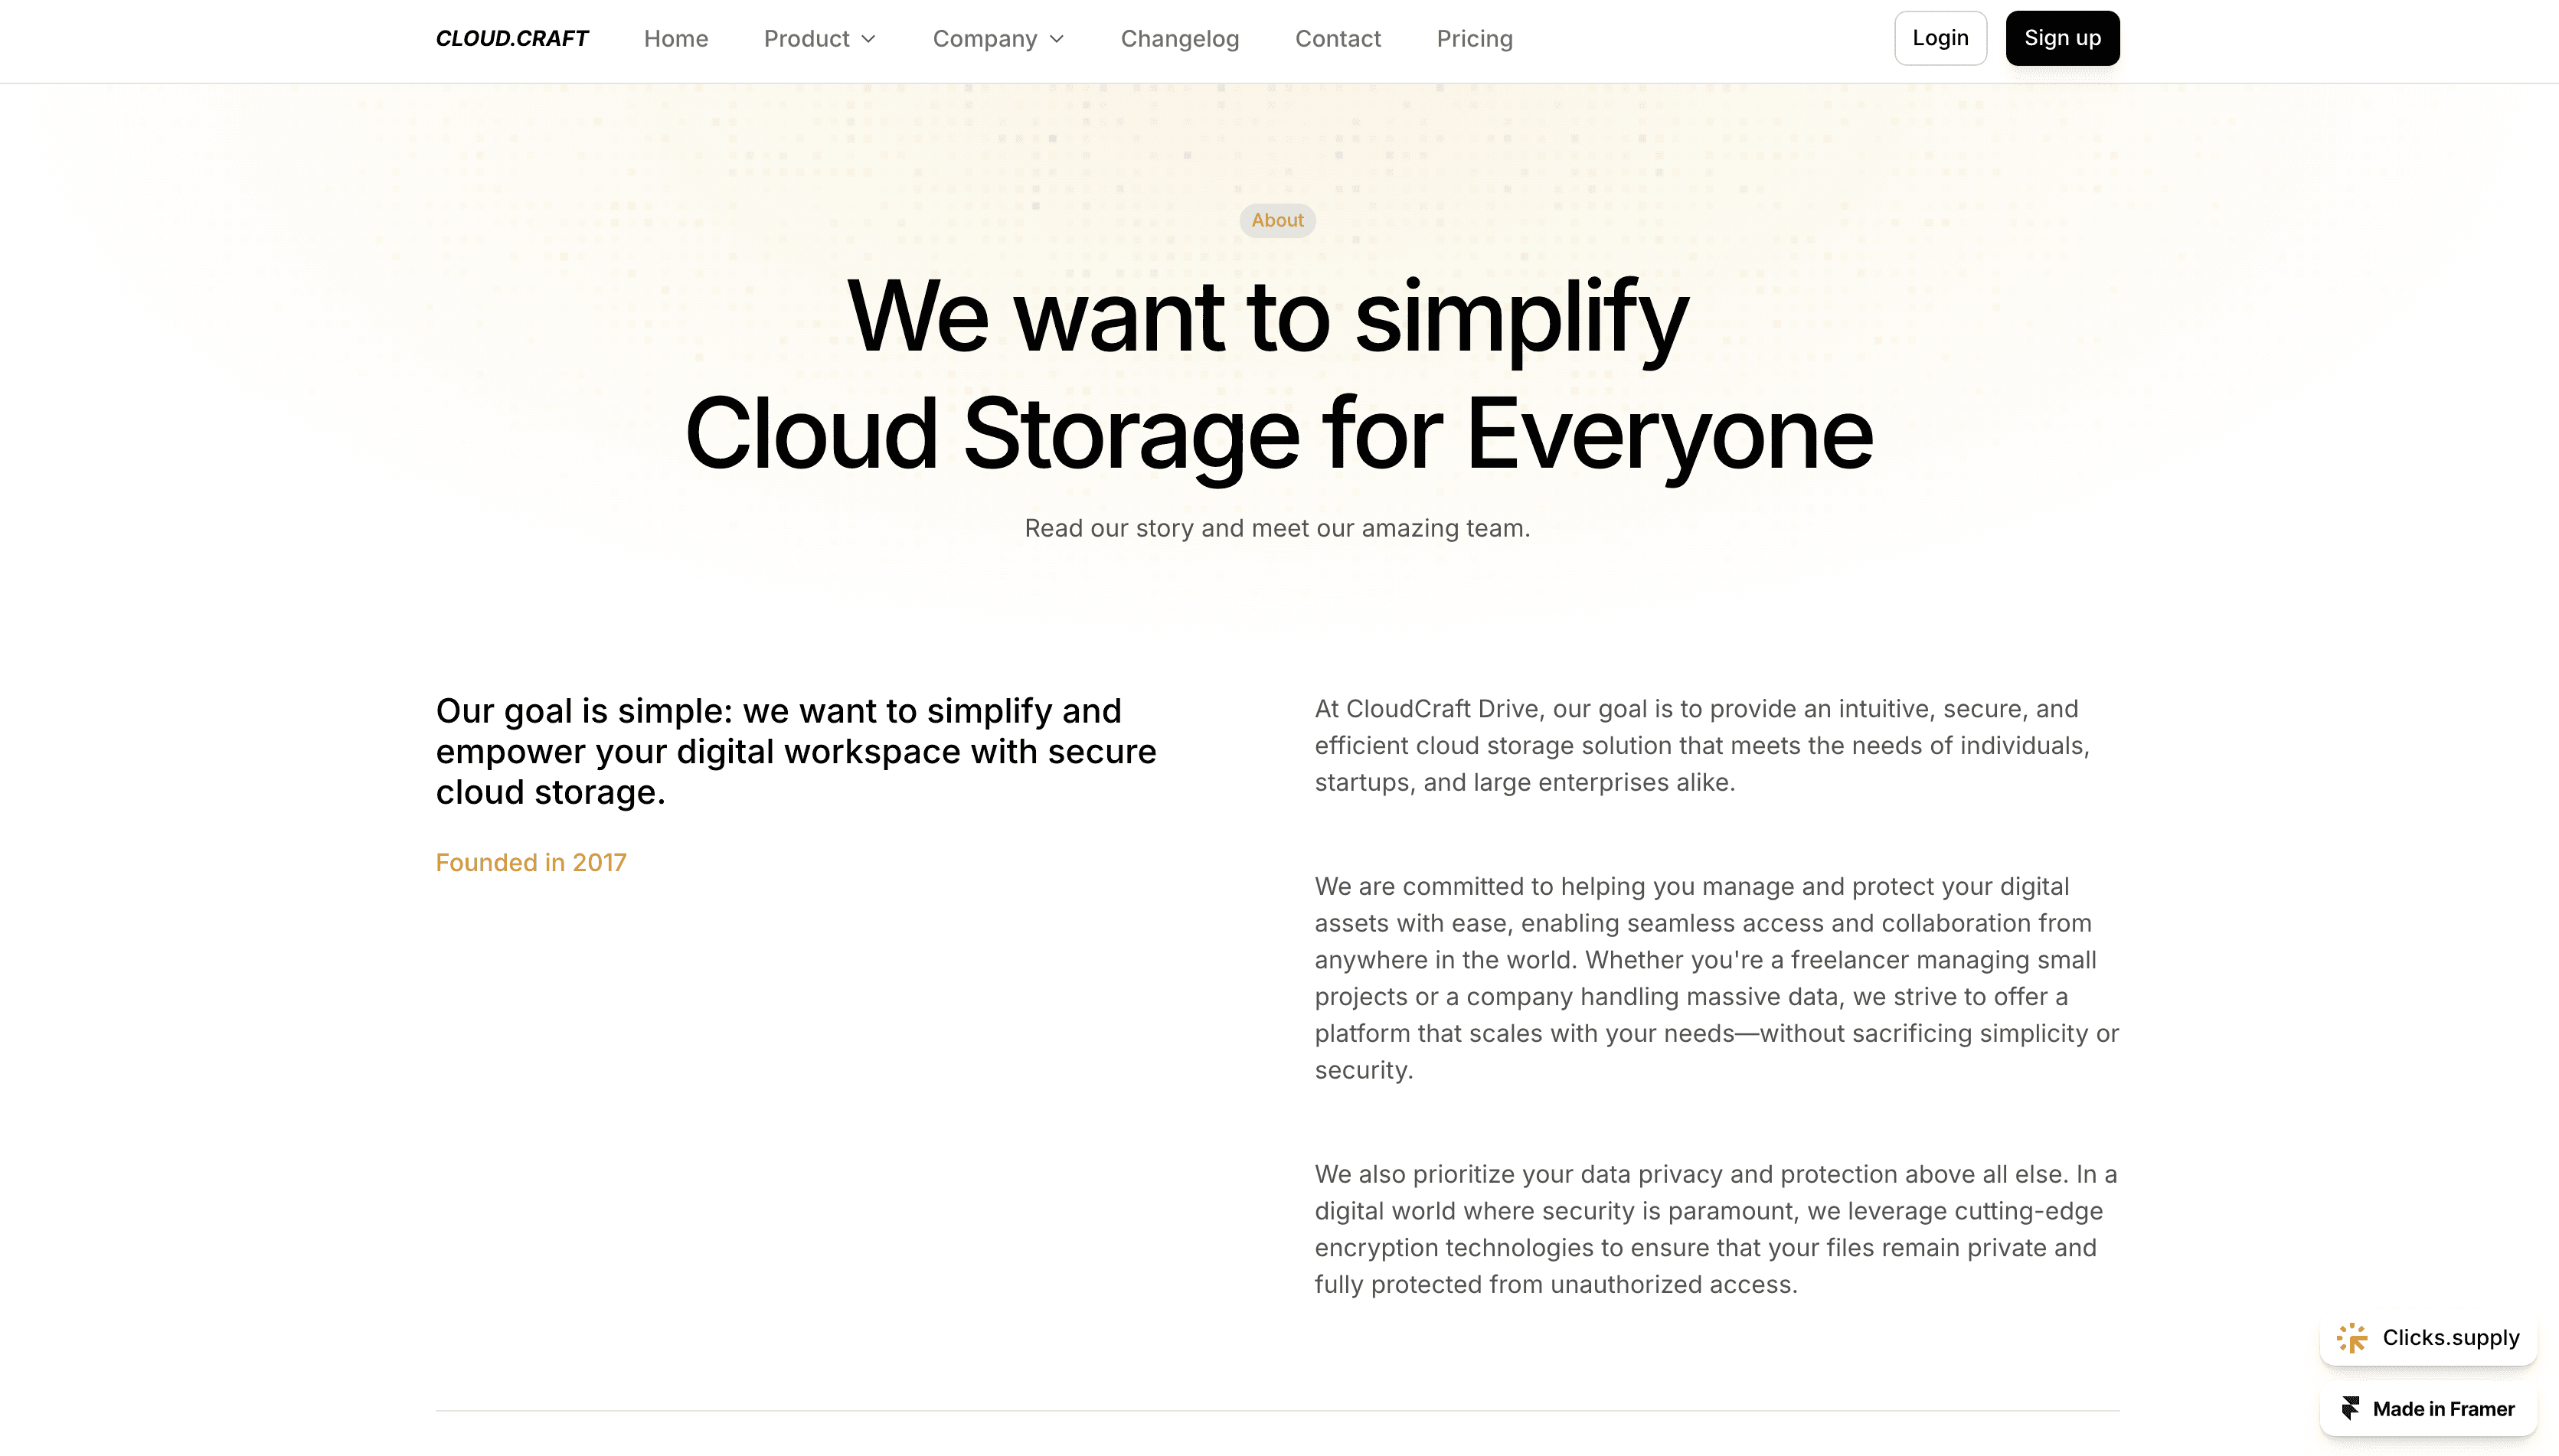Expand the Product dropdown chevron
Viewport: 2559px width, 1456px height.
868,39
